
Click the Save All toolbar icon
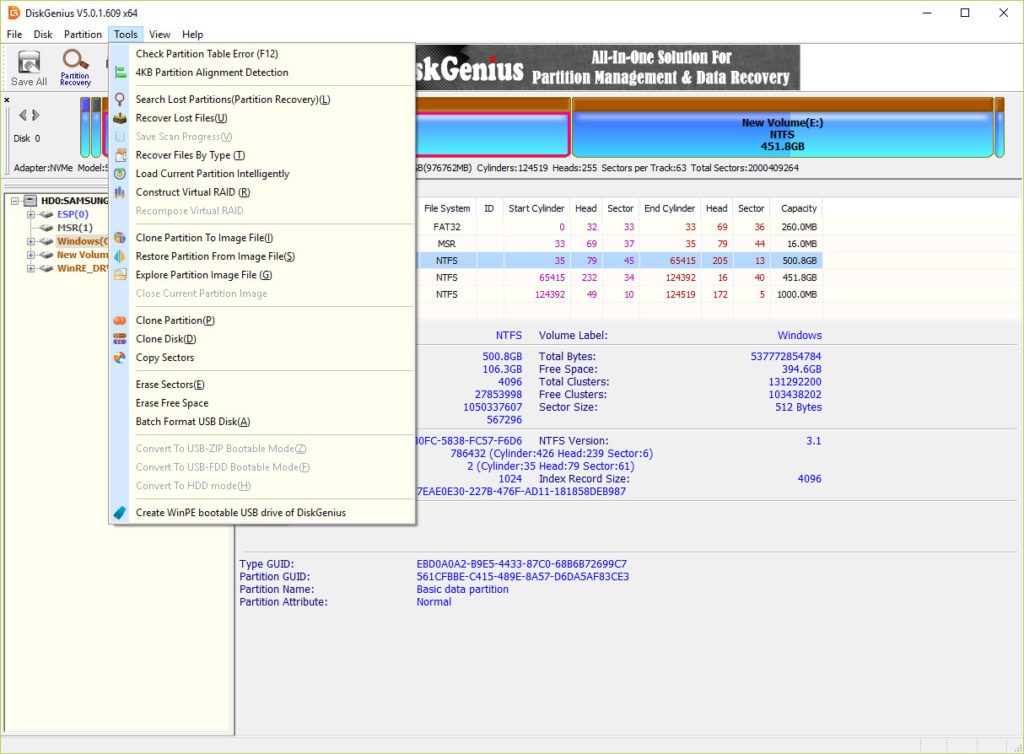(29, 68)
